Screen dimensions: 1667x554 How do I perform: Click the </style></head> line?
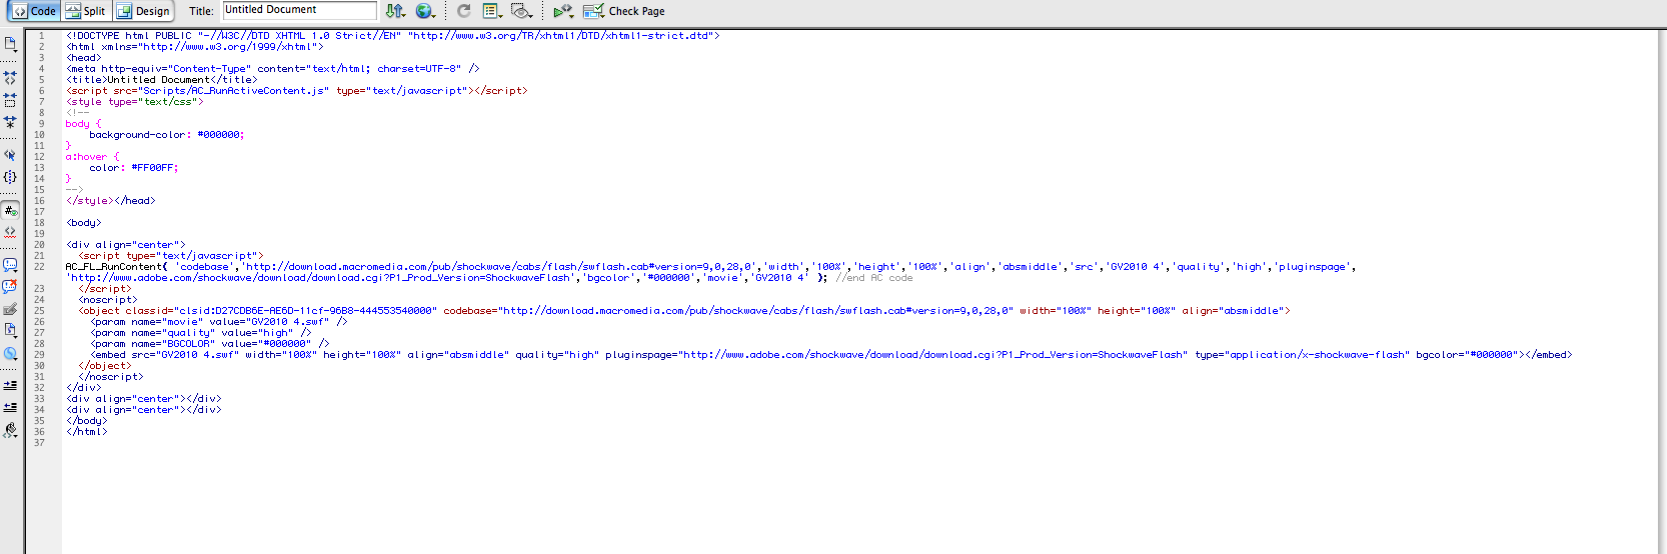coord(111,201)
